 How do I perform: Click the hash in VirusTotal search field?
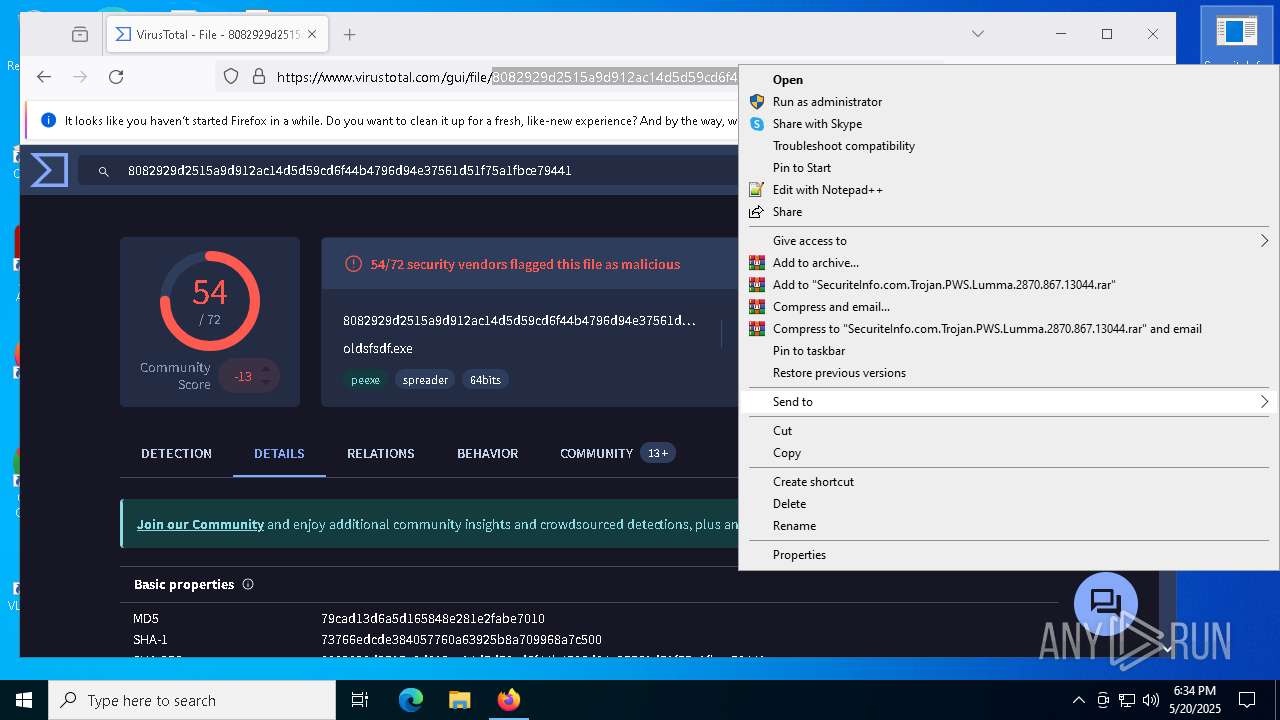(349, 171)
